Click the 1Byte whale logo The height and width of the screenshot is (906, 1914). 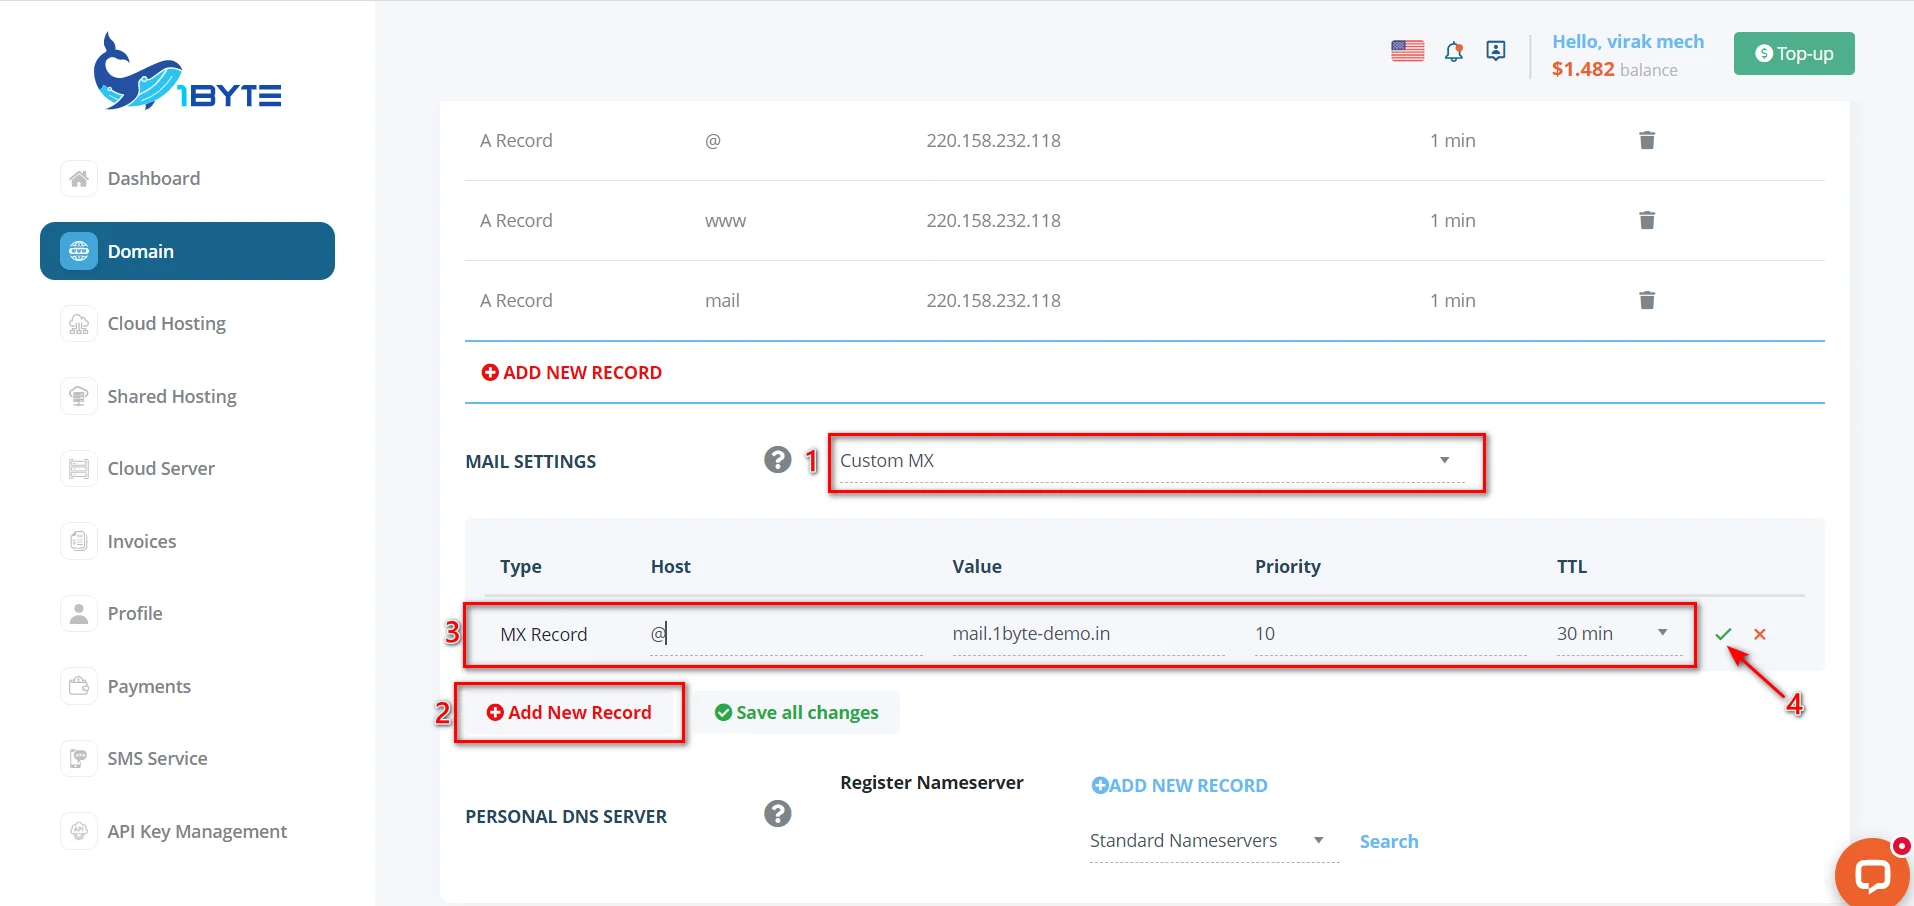[x=188, y=72]
